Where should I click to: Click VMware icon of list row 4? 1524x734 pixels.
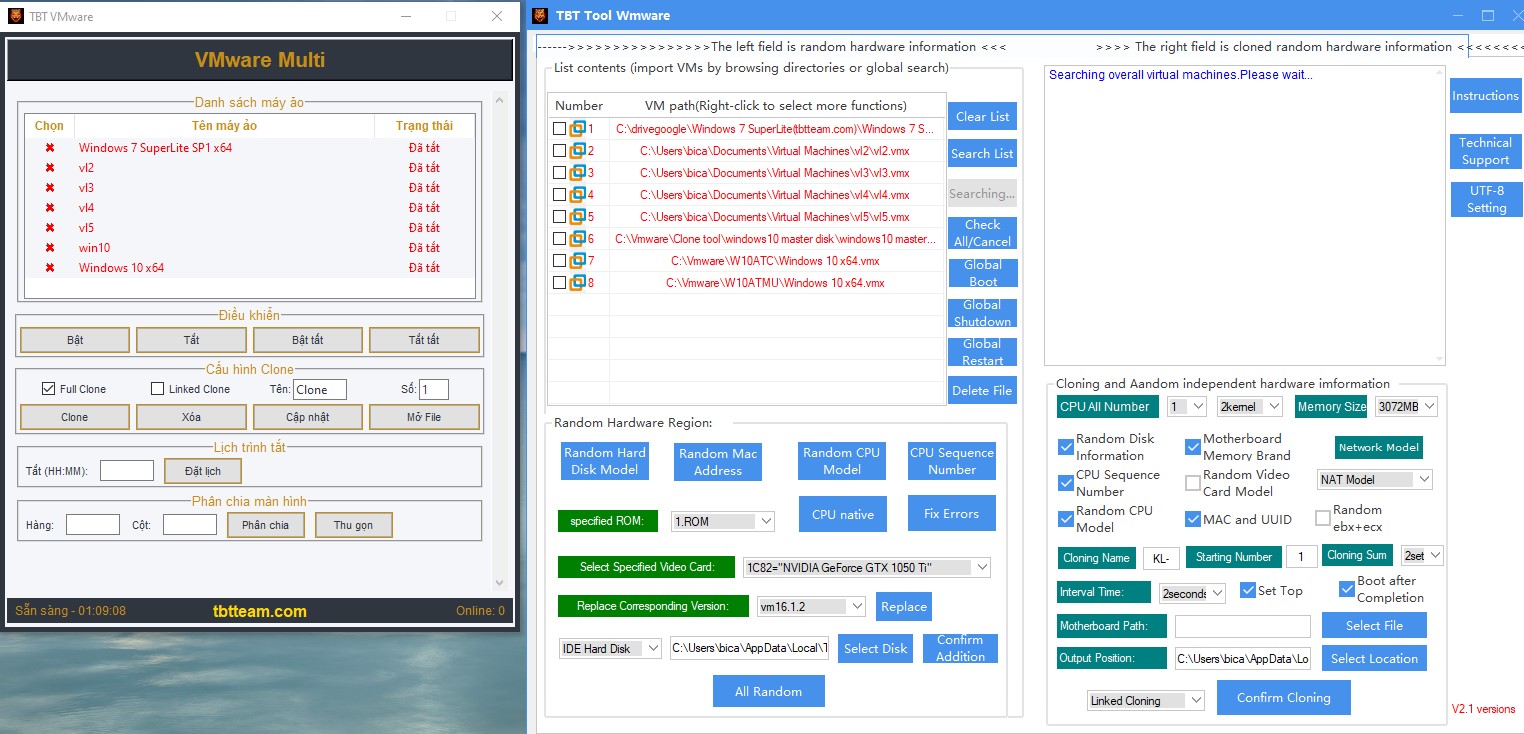tap(577, 195)
